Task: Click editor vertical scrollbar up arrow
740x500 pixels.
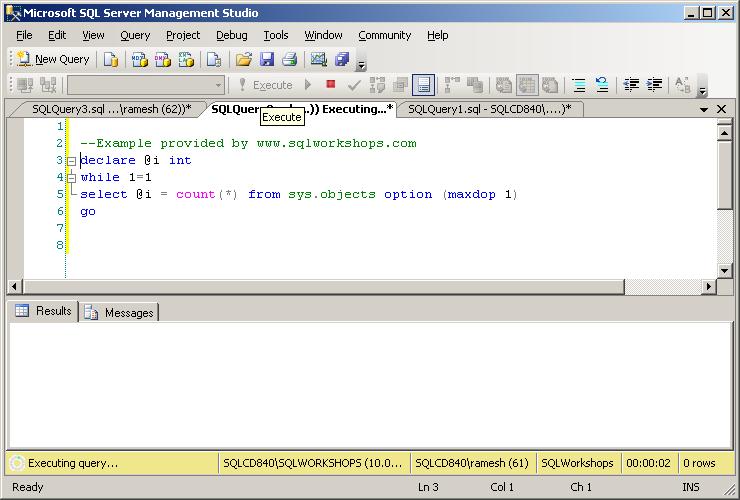Action: 724,132
